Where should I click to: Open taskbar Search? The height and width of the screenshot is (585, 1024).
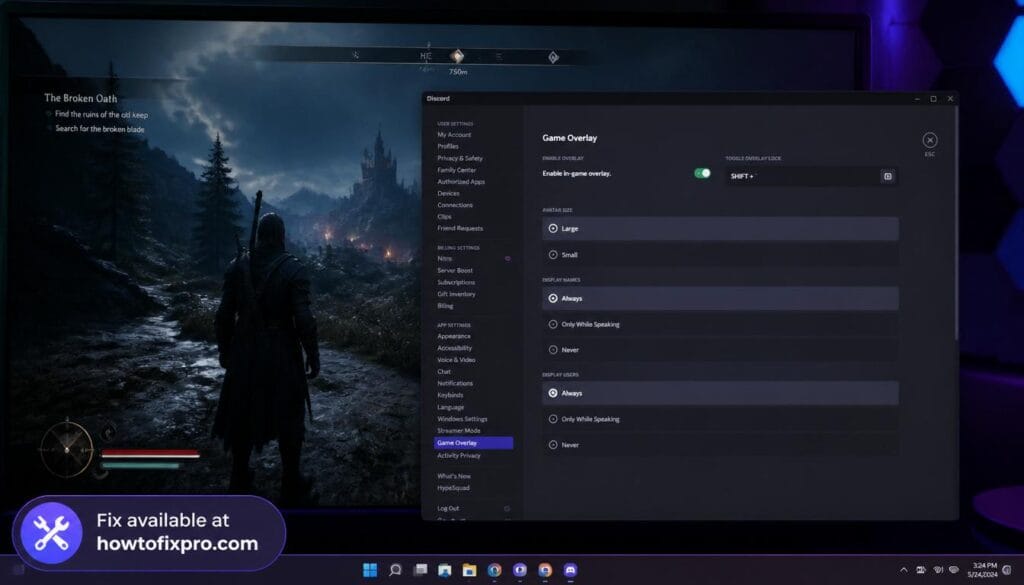(395, 570)
